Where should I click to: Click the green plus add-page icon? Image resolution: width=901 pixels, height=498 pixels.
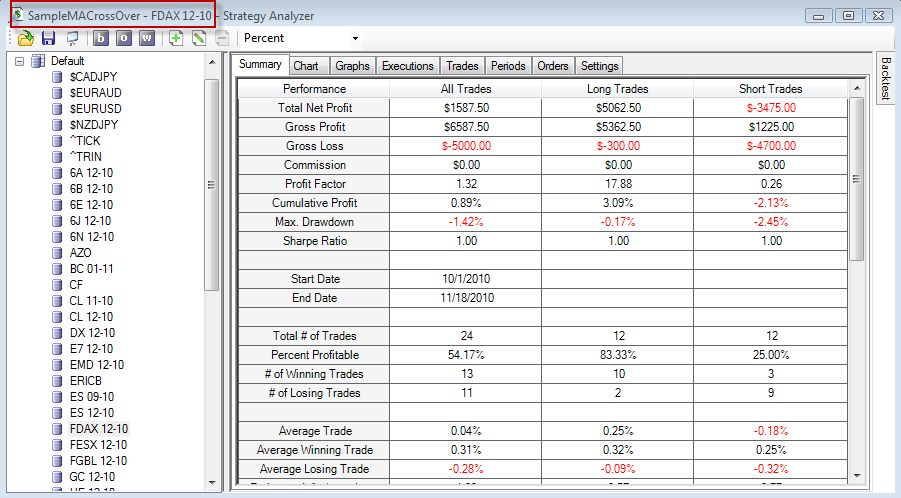(176, 38)
